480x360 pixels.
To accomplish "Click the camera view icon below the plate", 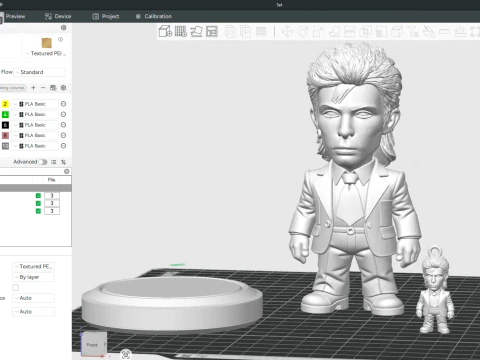I will (126, 354).
